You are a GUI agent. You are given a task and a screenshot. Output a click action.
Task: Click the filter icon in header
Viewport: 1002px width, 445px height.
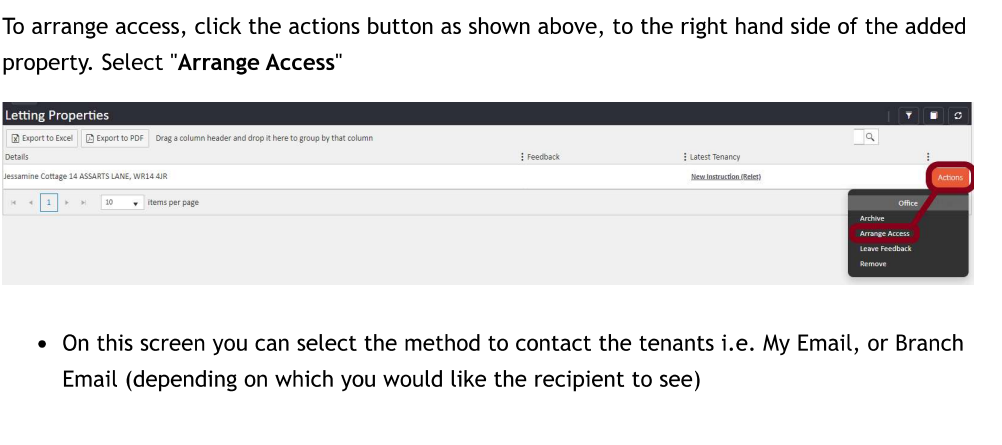(909, 115)
